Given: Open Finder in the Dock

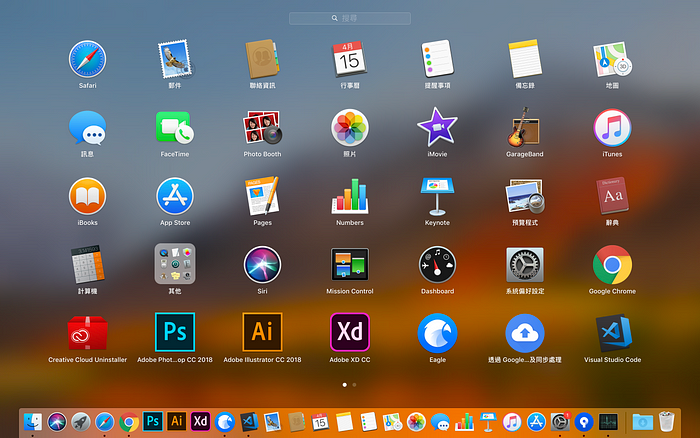Looking at the screenshot, I should pos(33,422).
